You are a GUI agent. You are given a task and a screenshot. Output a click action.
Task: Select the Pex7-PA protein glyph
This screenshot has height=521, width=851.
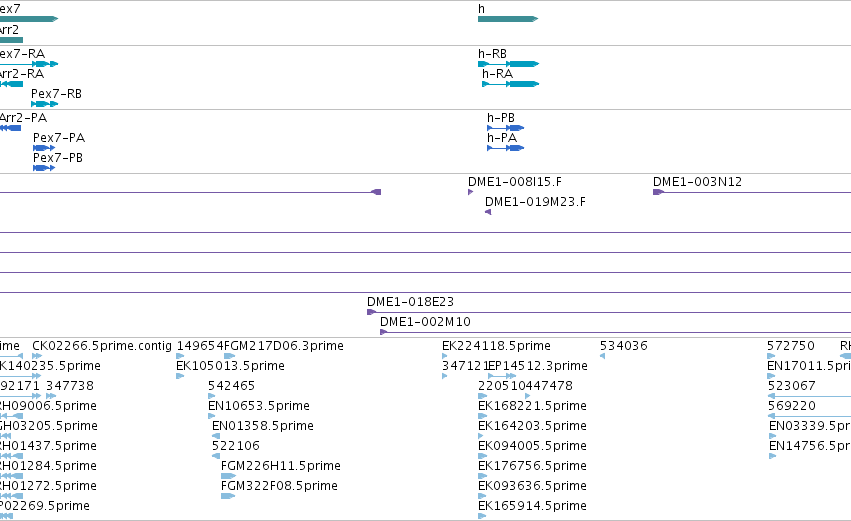click(x=44, y=148)
